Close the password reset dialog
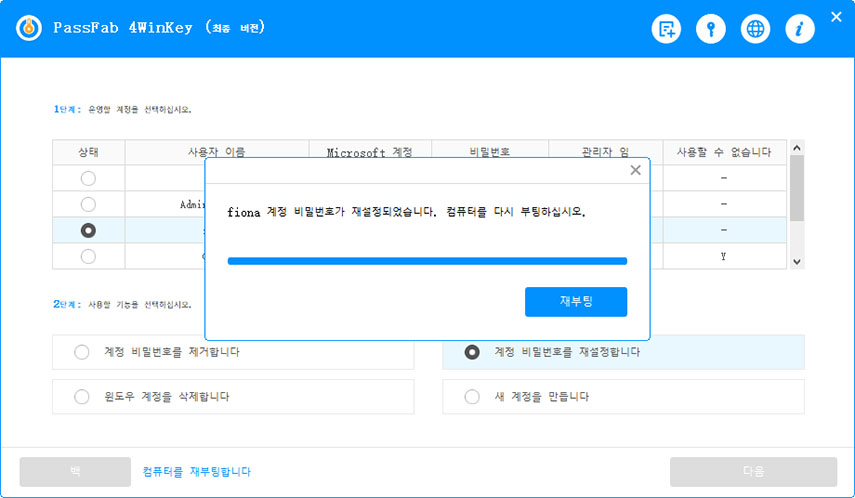Viewport: 855px width, 498px height. coord(635,170)
